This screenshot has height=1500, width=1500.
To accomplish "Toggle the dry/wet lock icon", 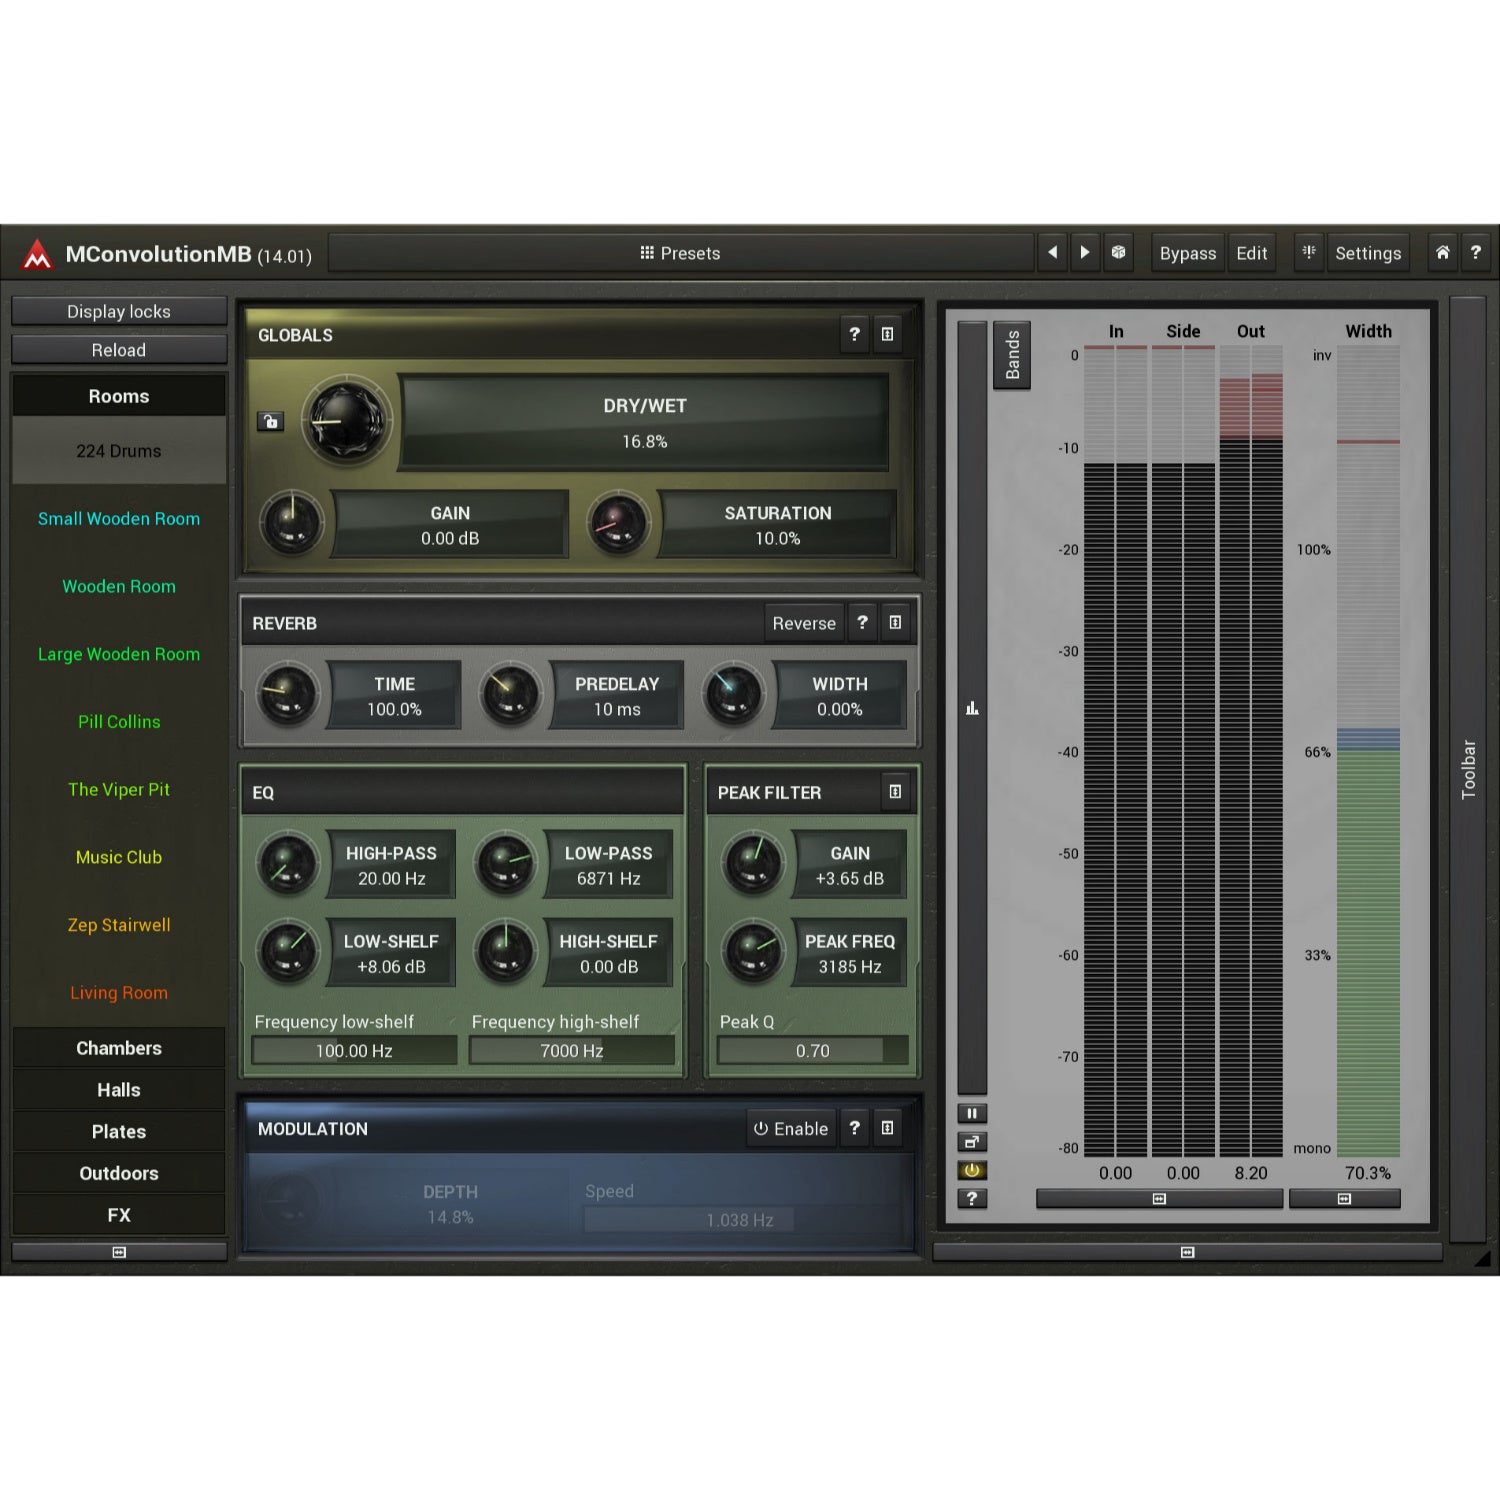I will (x=270, y=421).
